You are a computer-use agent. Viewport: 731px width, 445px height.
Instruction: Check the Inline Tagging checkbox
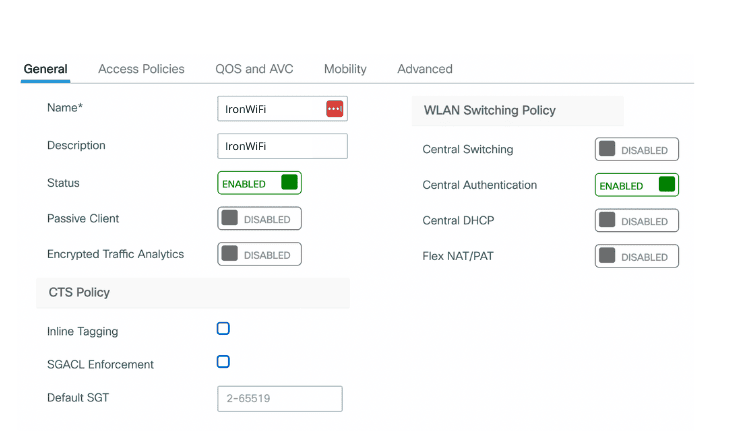(224, 329)
